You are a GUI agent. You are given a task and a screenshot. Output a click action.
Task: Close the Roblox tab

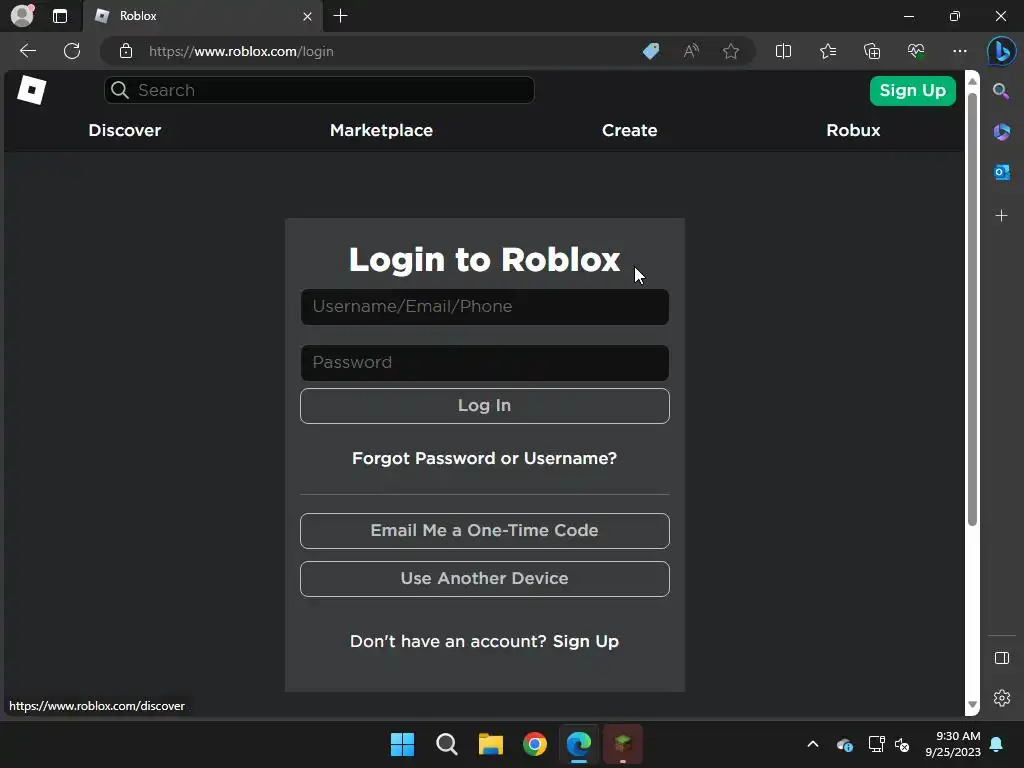pyautogui.click(x=307, y=16)
